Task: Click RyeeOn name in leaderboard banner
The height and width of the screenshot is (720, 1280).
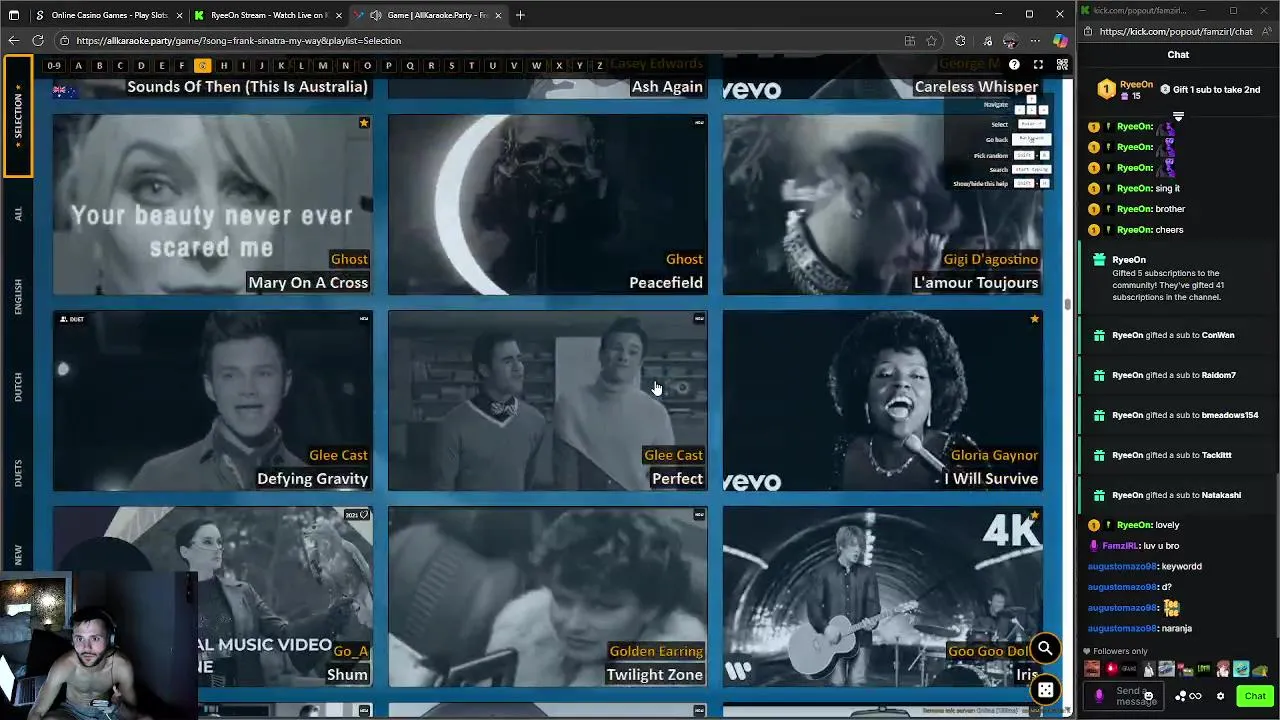Action: coord(1136,85)
